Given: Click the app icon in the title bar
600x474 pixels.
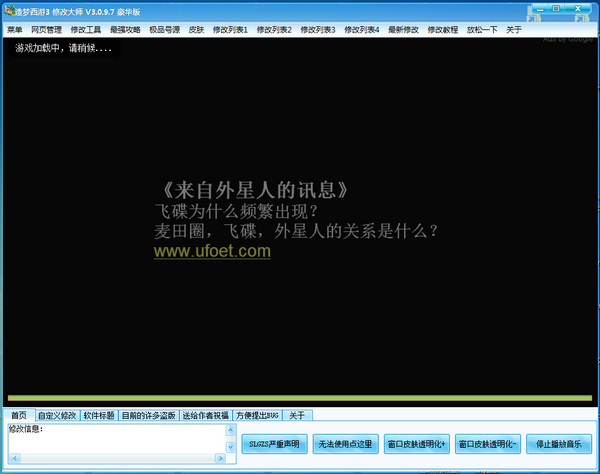Looking at the screenshot, I should pos(8,9).
